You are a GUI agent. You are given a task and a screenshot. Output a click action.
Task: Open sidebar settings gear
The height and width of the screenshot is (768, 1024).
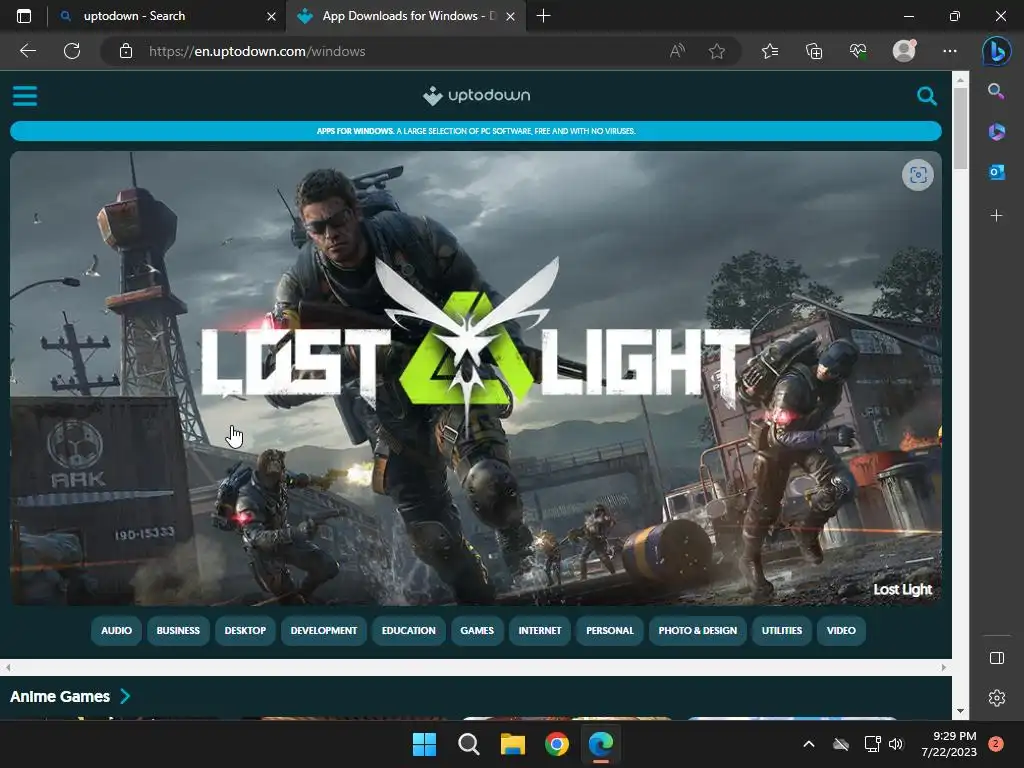click(997, 698)
